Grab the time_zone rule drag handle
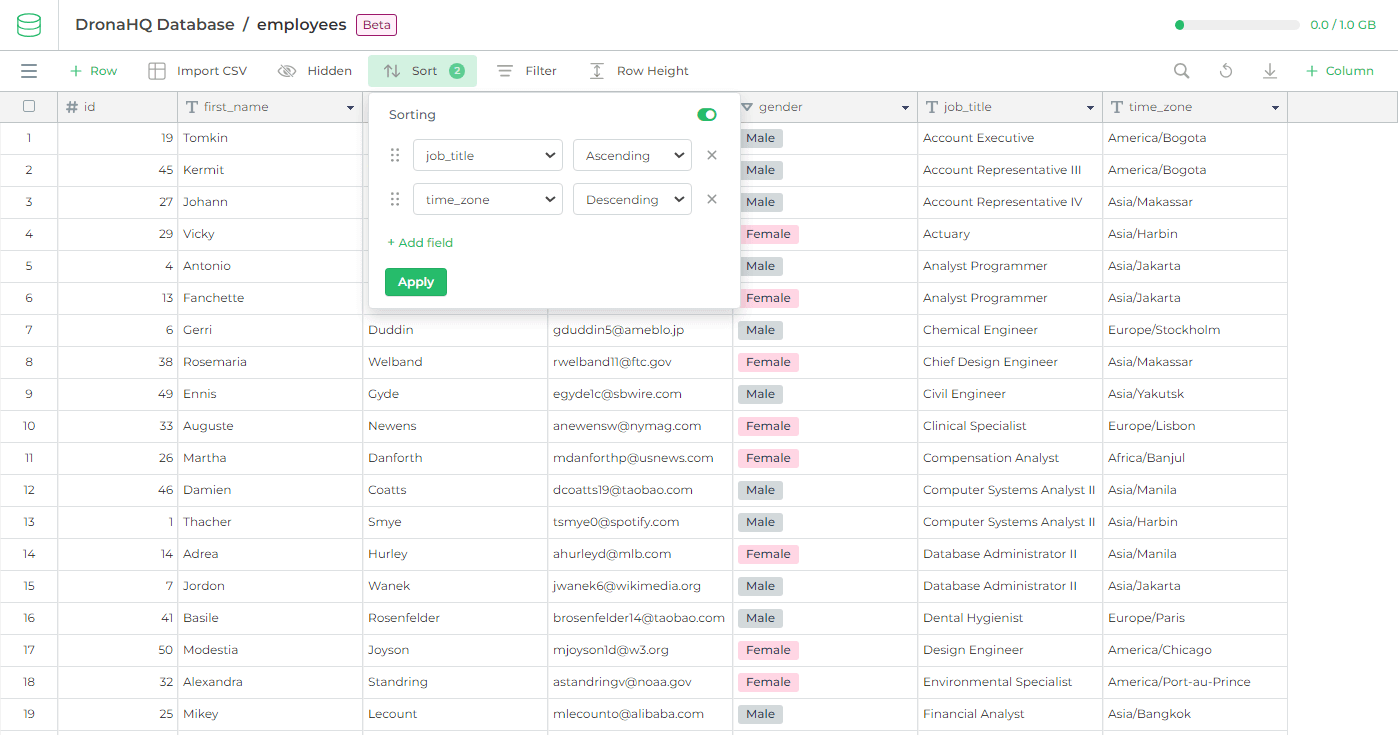This screenshot has height=736, width=1398. click(x=395, y=199)
